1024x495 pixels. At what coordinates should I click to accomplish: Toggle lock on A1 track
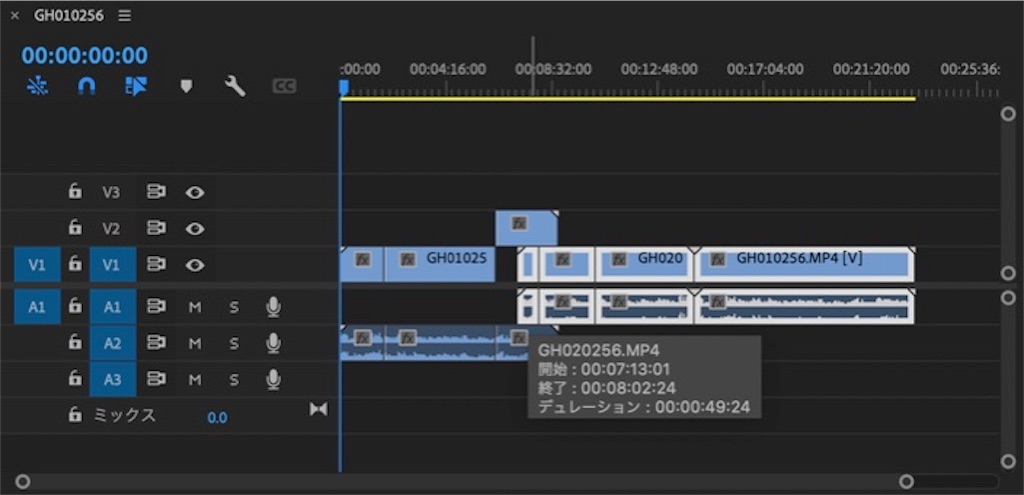[x=75, y=306]
